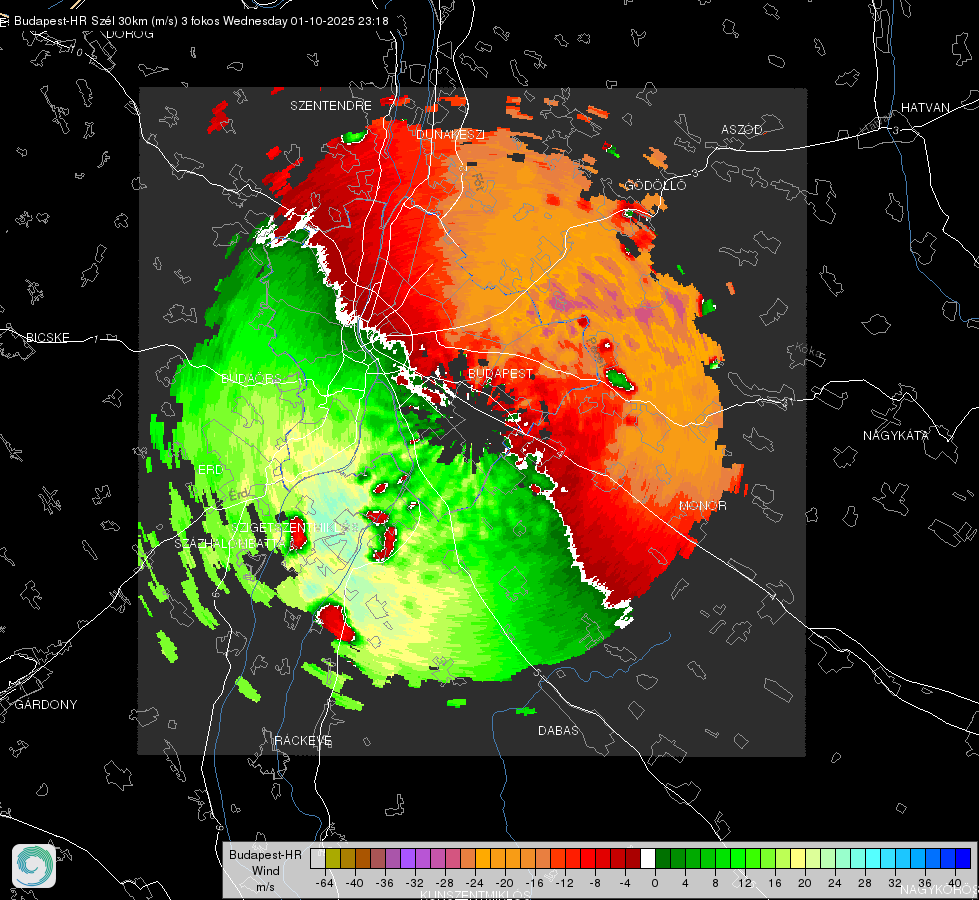The width and height of the screenshot is (979, 900).
Task: Select the -40 legend value
Action: point(355,883)
